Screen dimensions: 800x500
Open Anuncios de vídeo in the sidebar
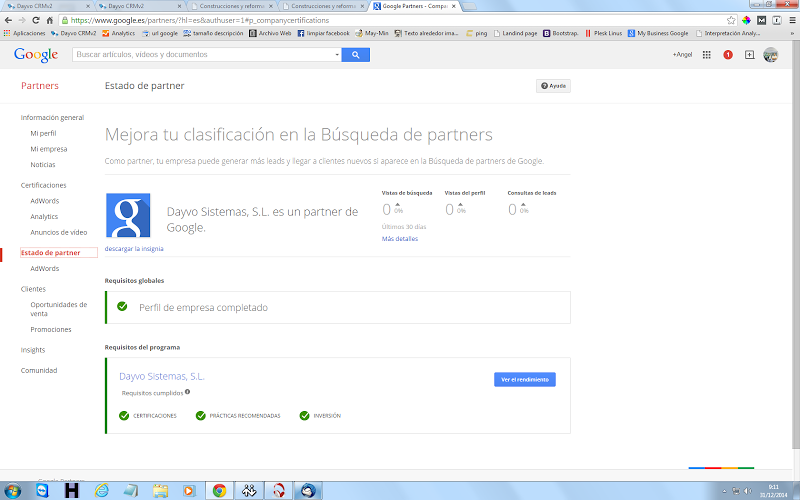click(59, 232)
